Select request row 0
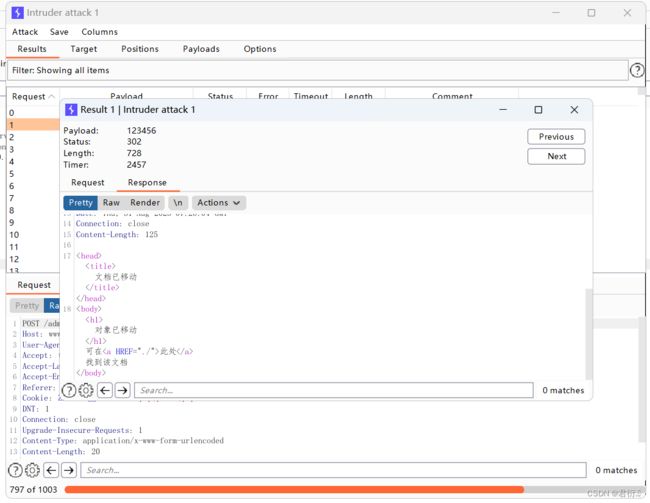 pyautogui.click(x=33, y=113)
